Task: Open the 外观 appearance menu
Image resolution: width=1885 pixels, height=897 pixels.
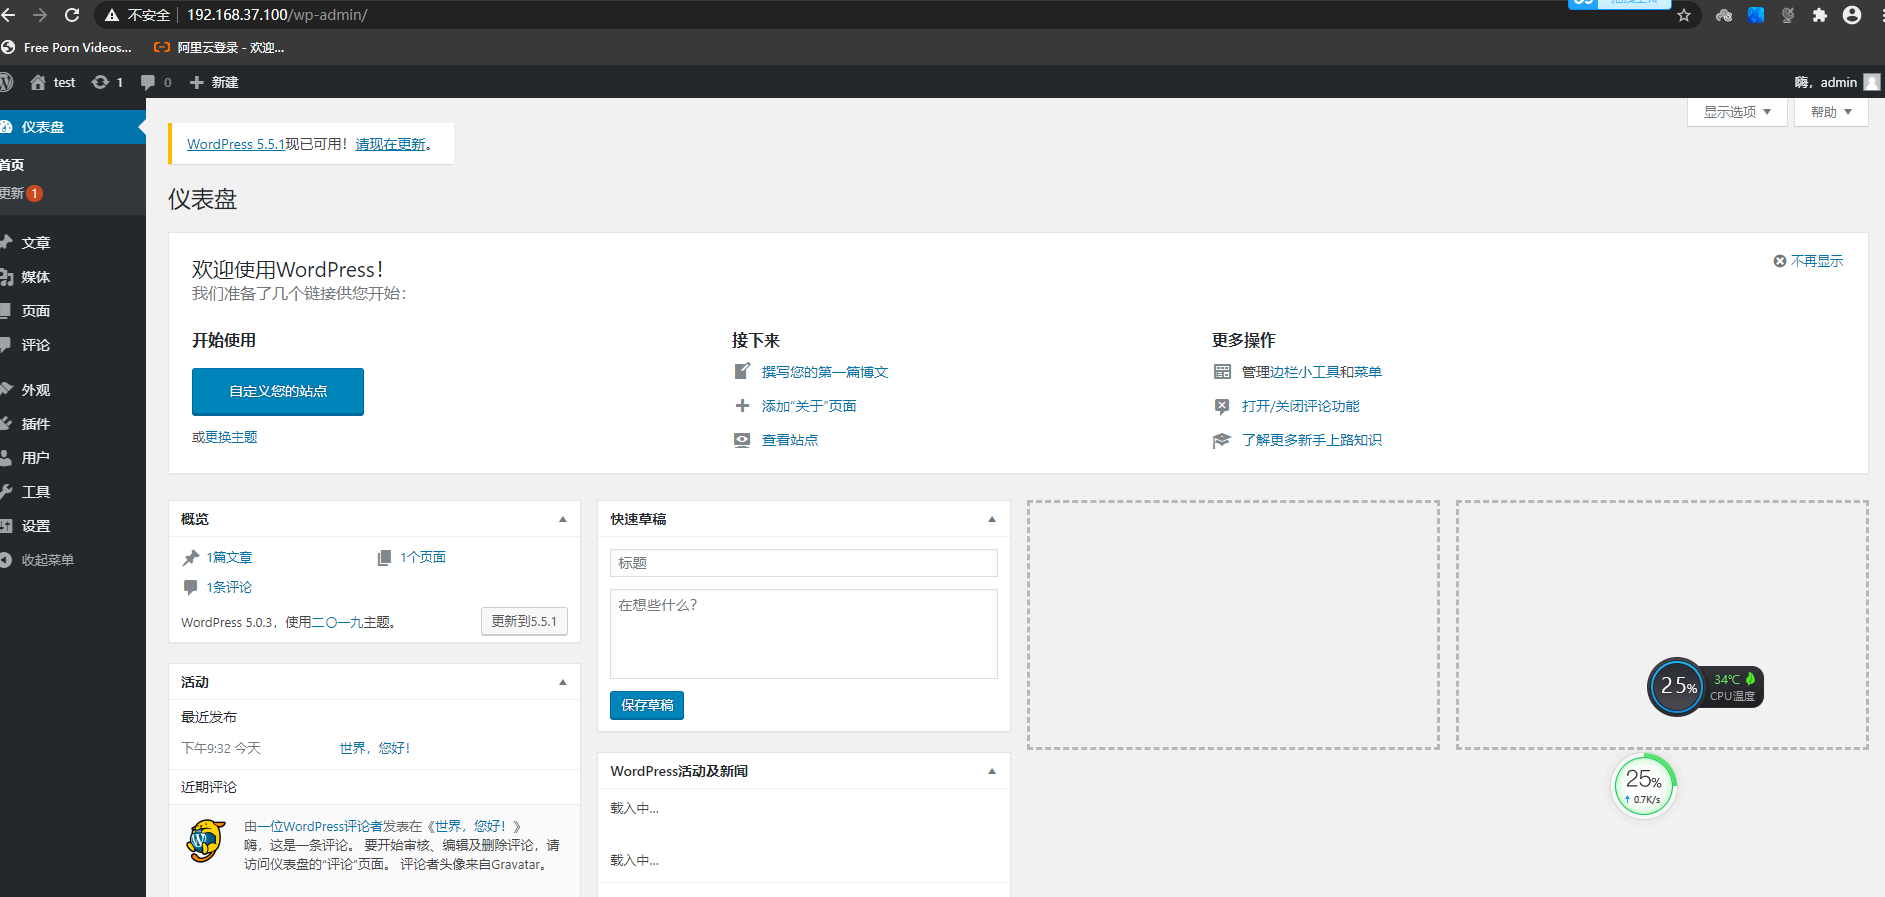Action: (73, 390)
